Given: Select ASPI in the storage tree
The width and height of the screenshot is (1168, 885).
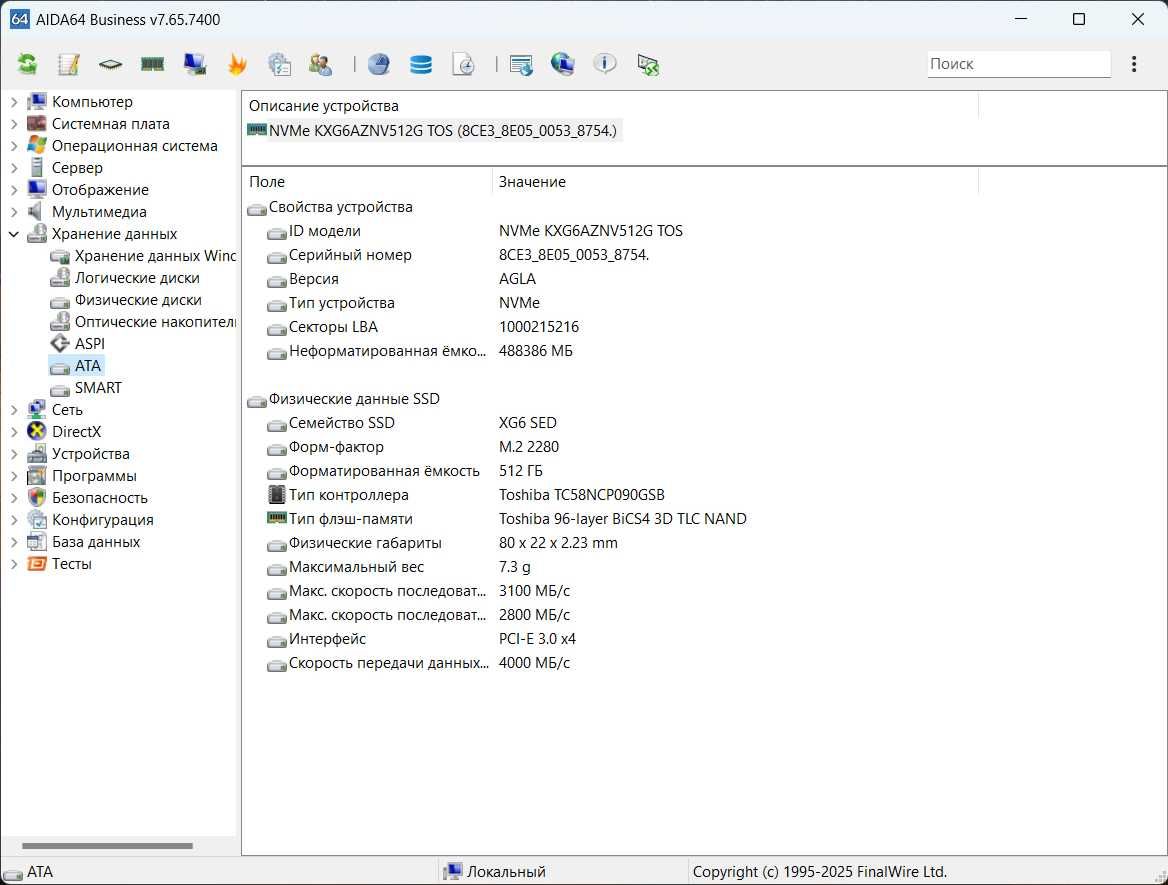Looking at the screenshot, I should click(x=89, y=343).
